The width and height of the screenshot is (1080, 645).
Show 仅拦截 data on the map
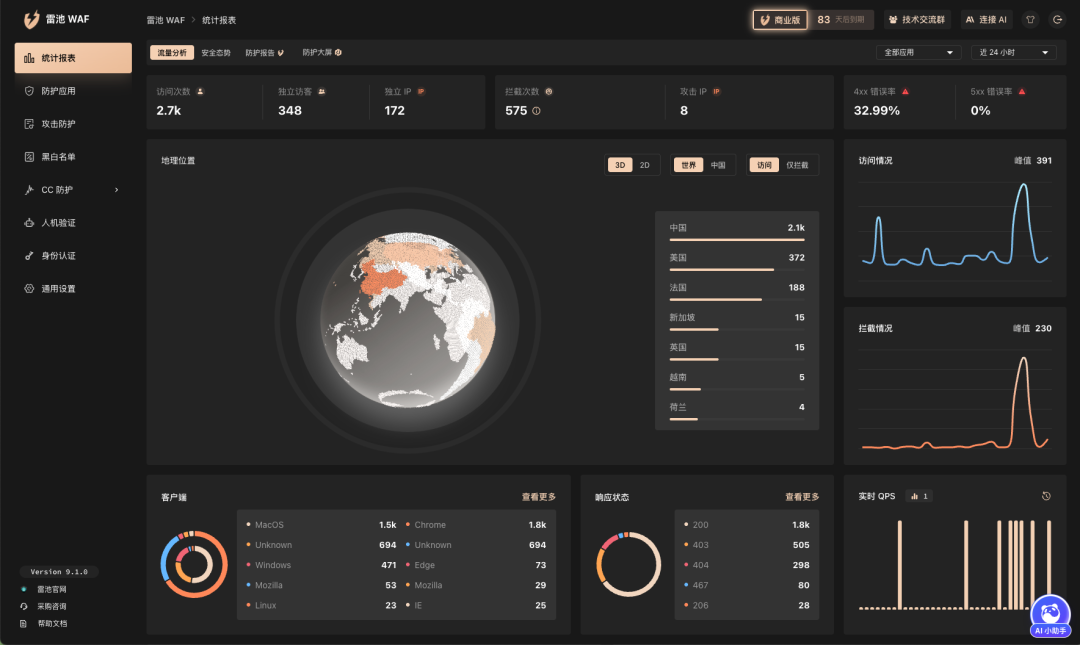[x=797, y=165]
